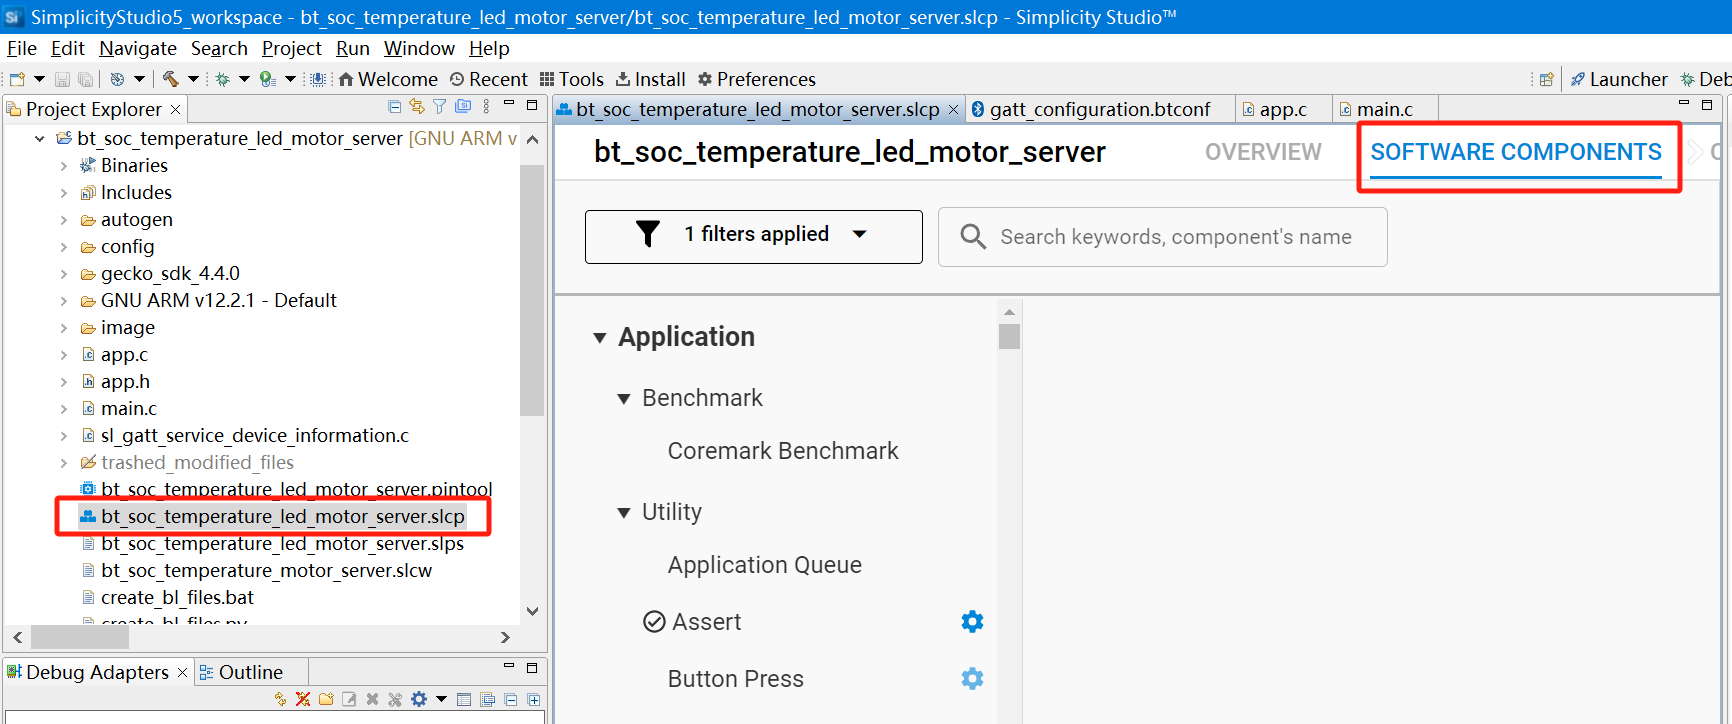The width and height of the screenshot is (1732, 724).
Task: Click the Debug bug icon
Action: [222, 79]
